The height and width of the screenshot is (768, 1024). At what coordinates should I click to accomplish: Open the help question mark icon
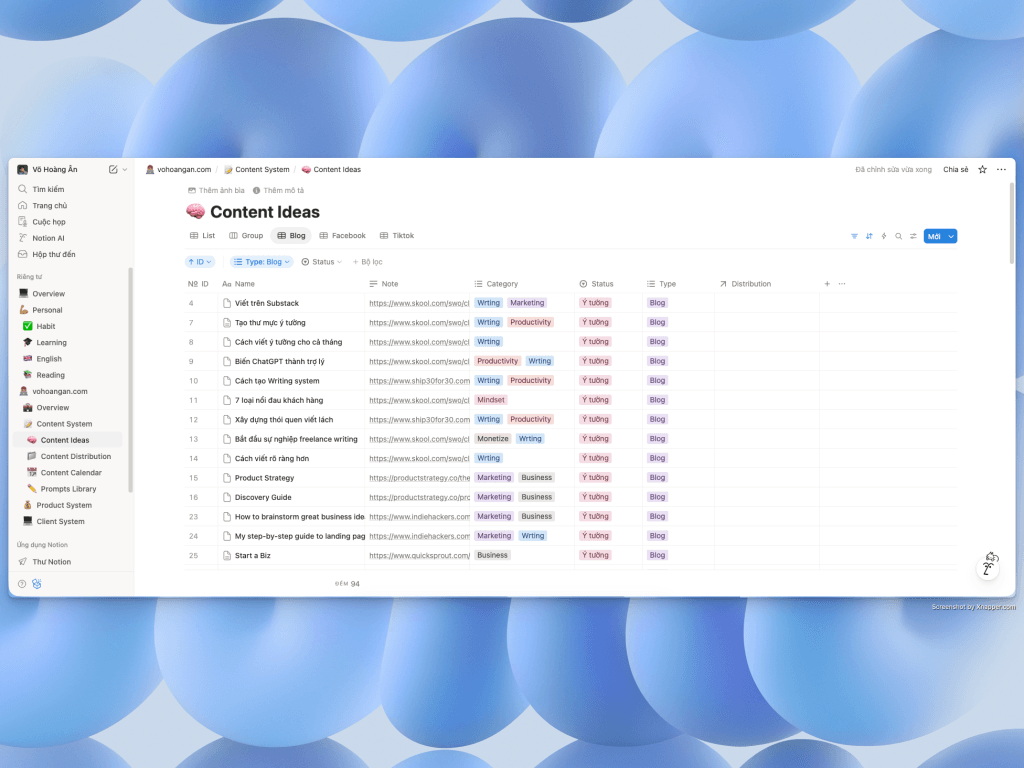22,584
